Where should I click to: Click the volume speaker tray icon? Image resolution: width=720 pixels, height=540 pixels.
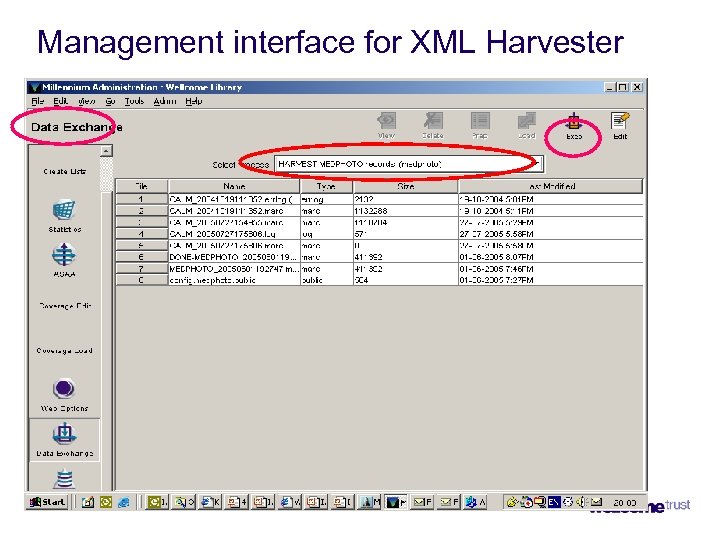tap(581, 502)
